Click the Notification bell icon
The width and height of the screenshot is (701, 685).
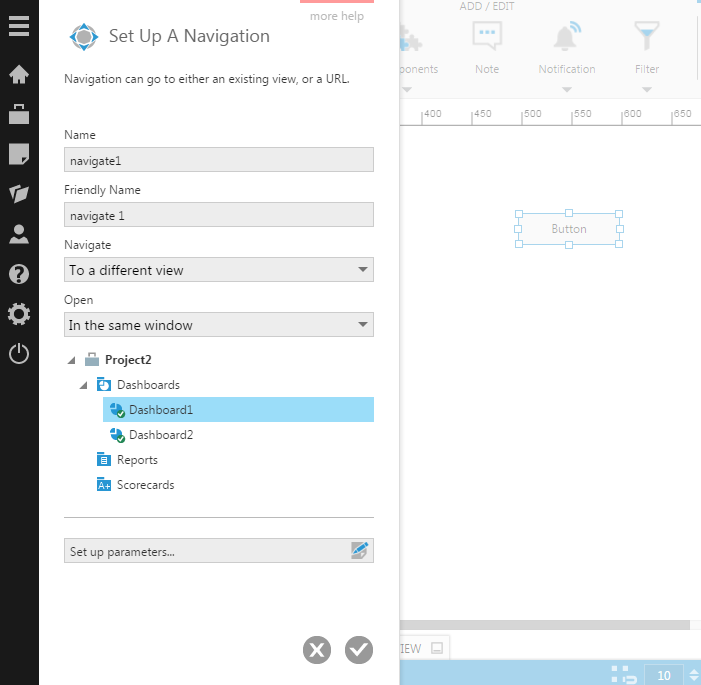[567, 36]
